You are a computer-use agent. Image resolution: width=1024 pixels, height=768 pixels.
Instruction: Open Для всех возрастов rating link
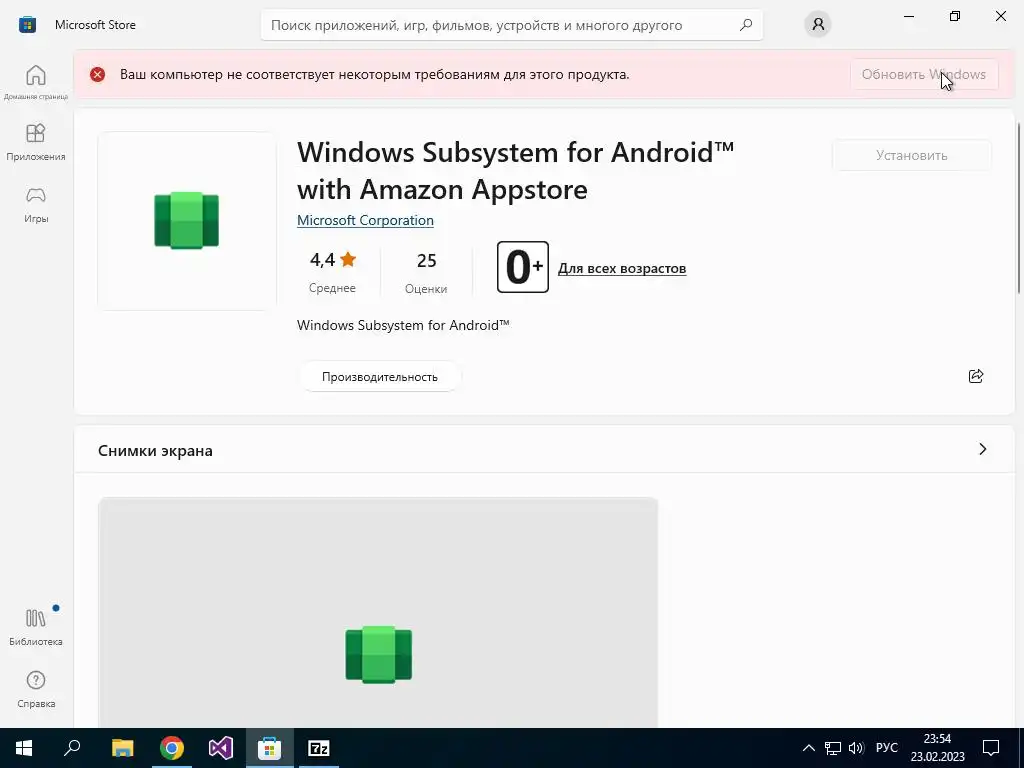click(622, 268)
